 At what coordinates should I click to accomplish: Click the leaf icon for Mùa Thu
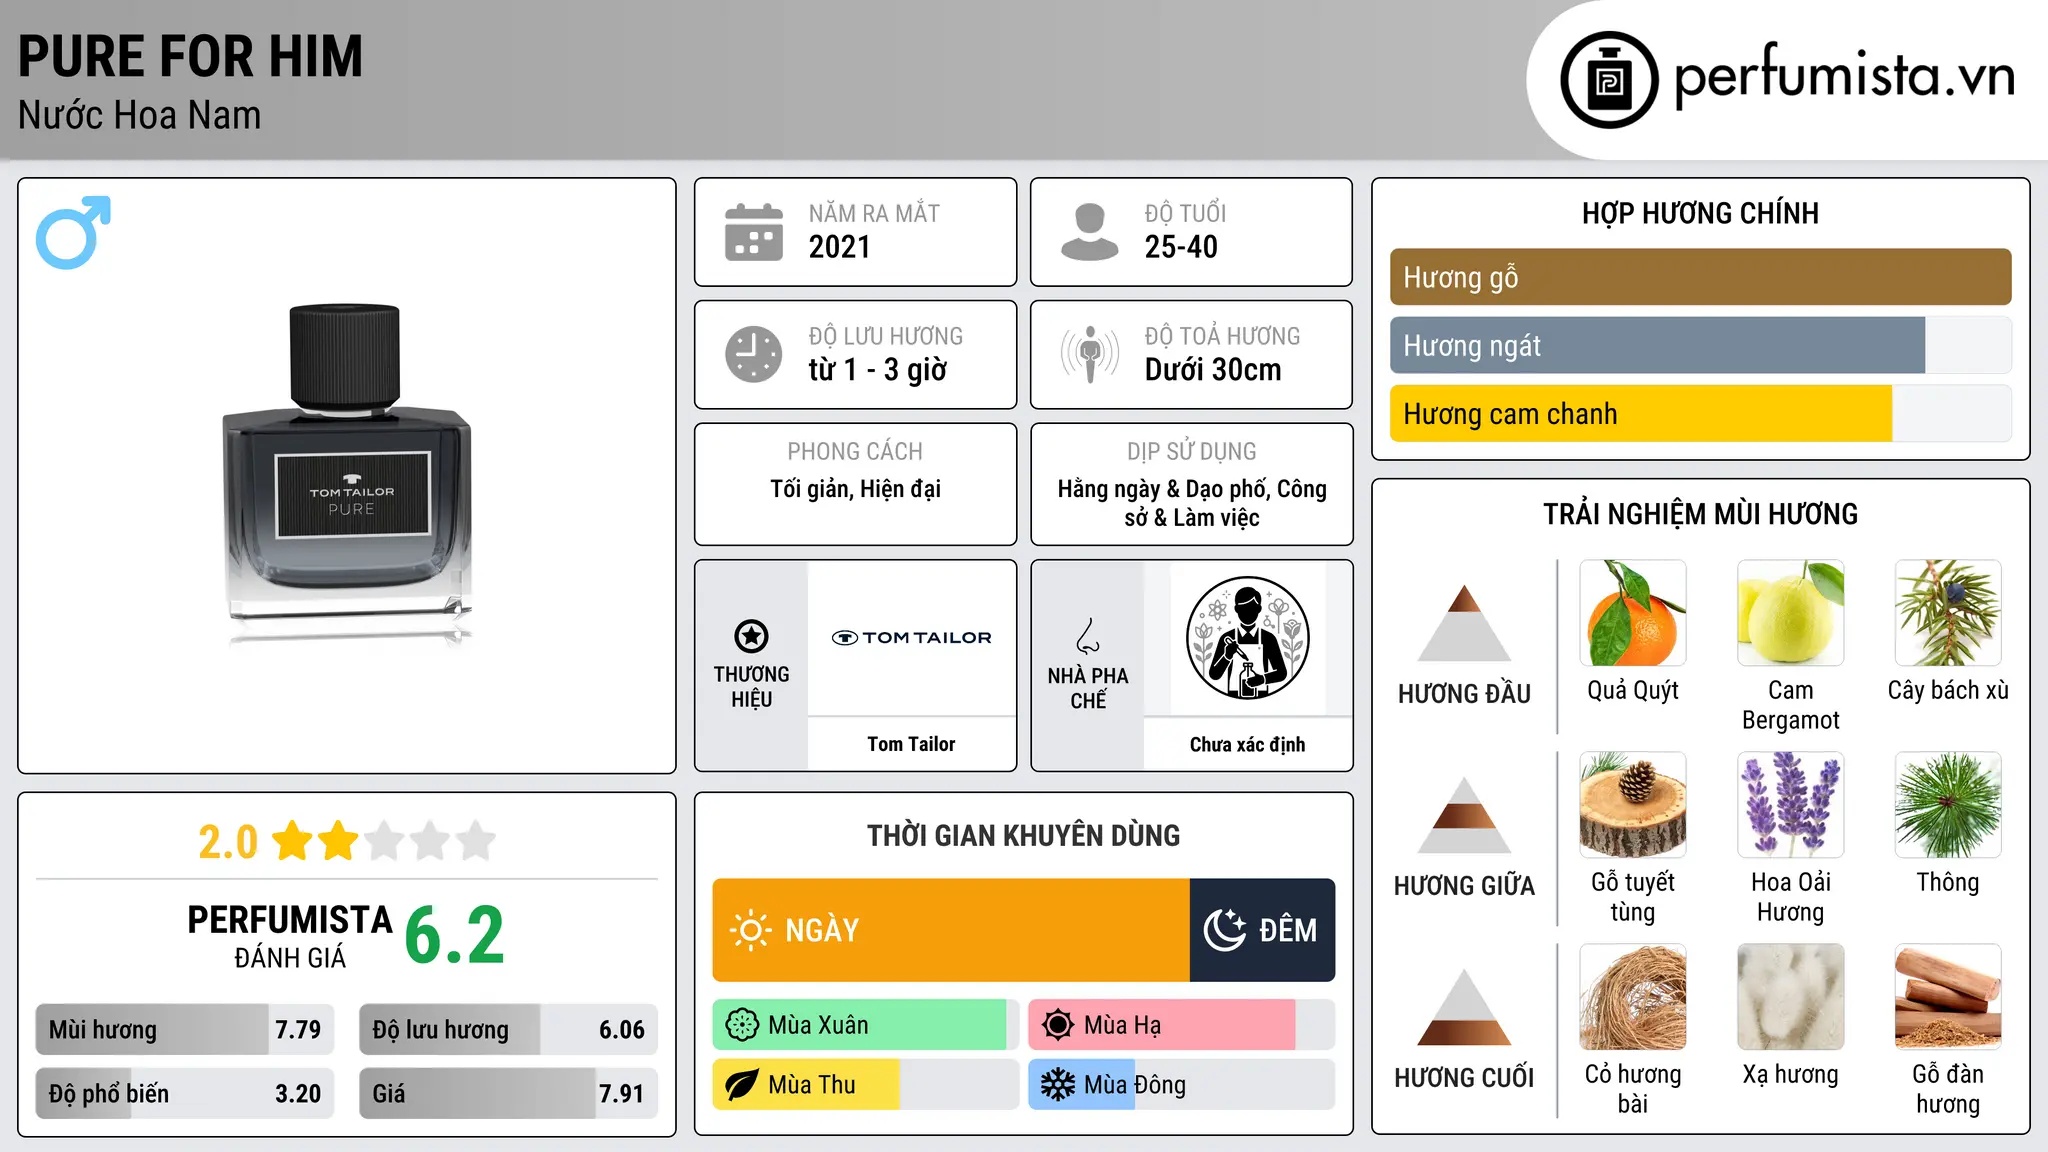(x=742, y=1085)
